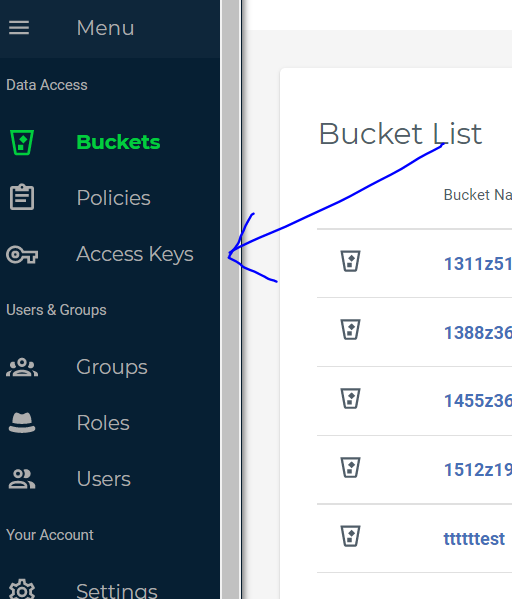The height and width of the screenshot is (599, 512).
Task: Open bucket link starting with 1455z36
Action: [478, 401]
